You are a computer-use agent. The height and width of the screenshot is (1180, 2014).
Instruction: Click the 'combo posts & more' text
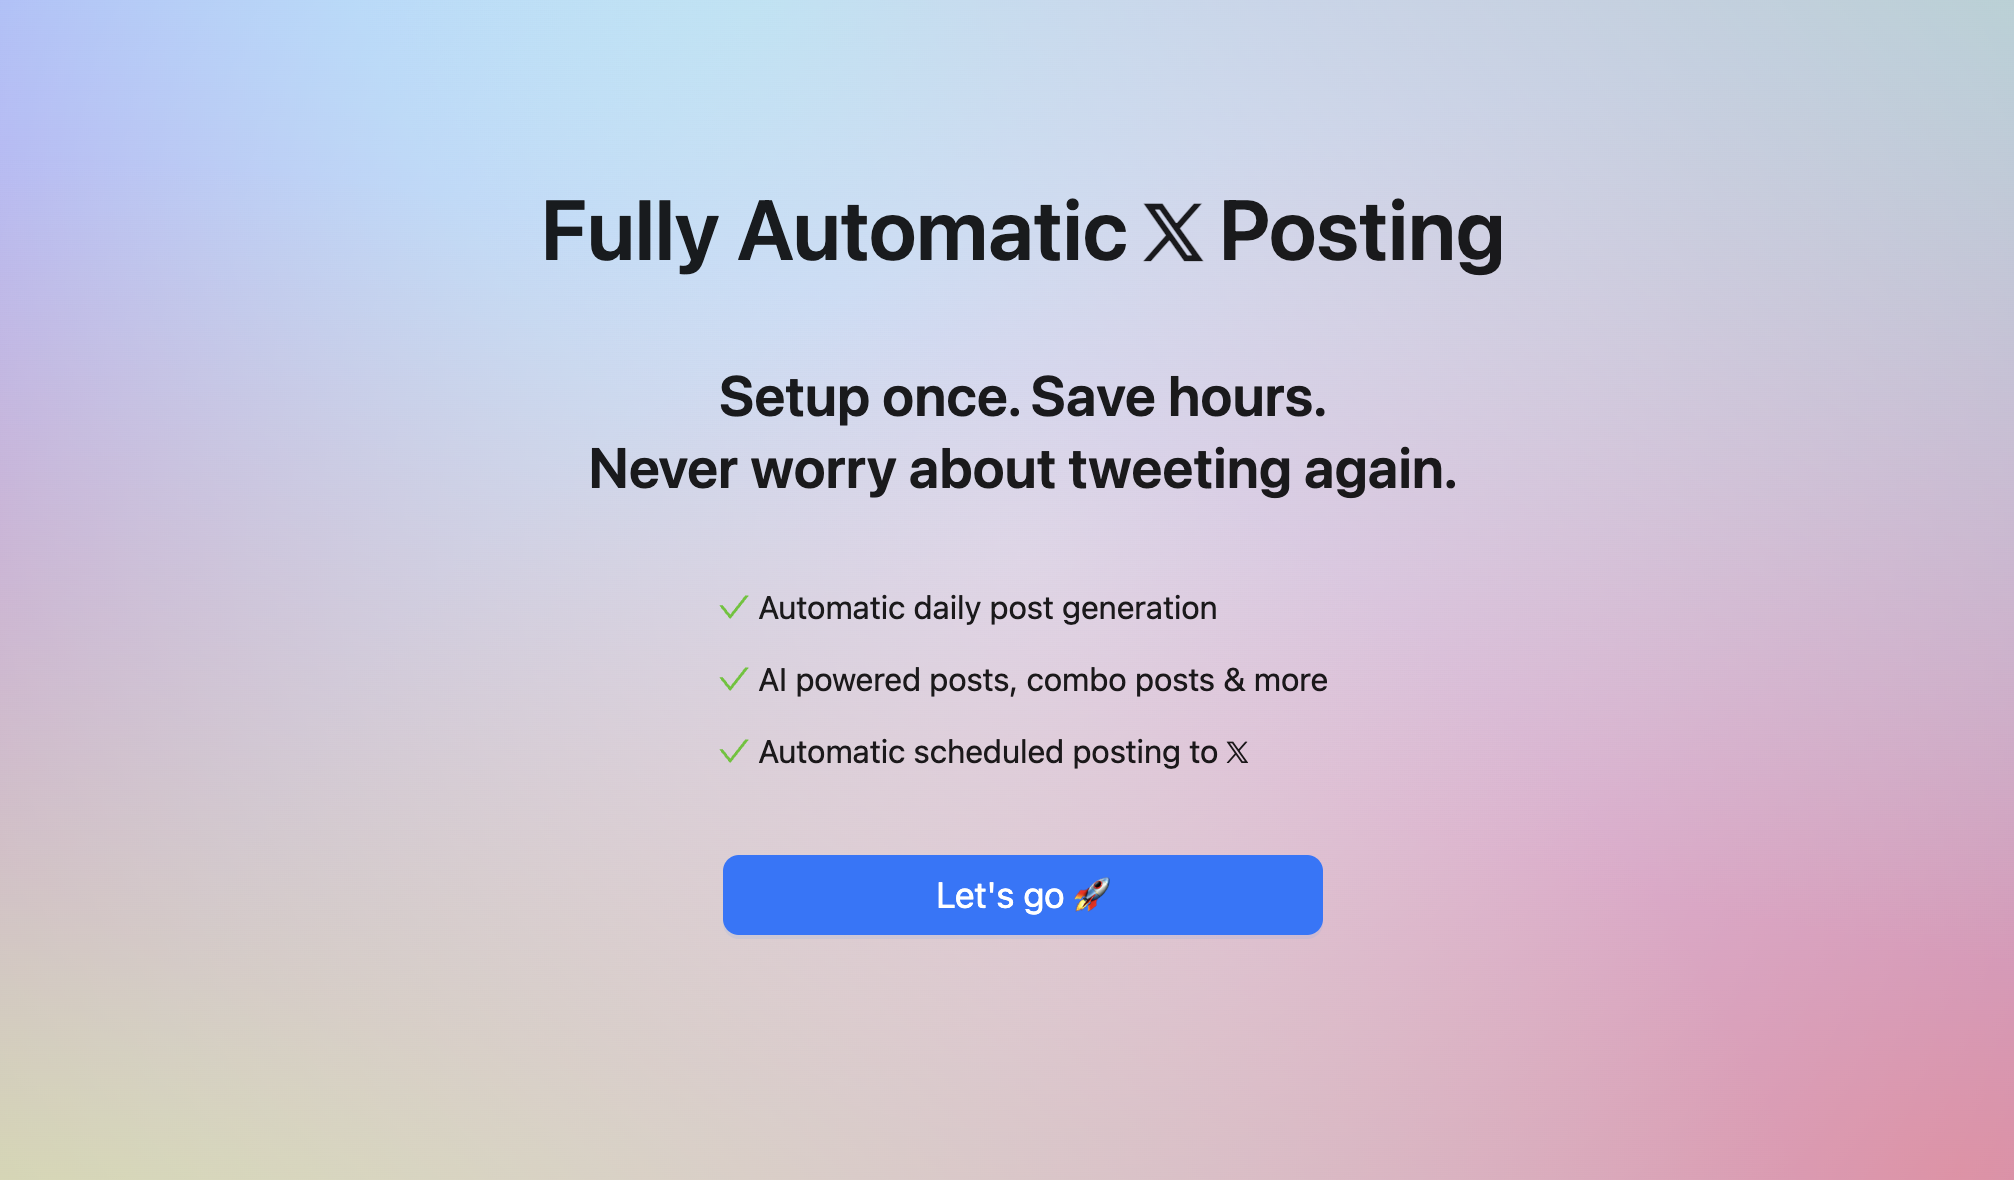[x=1177, y=680]
